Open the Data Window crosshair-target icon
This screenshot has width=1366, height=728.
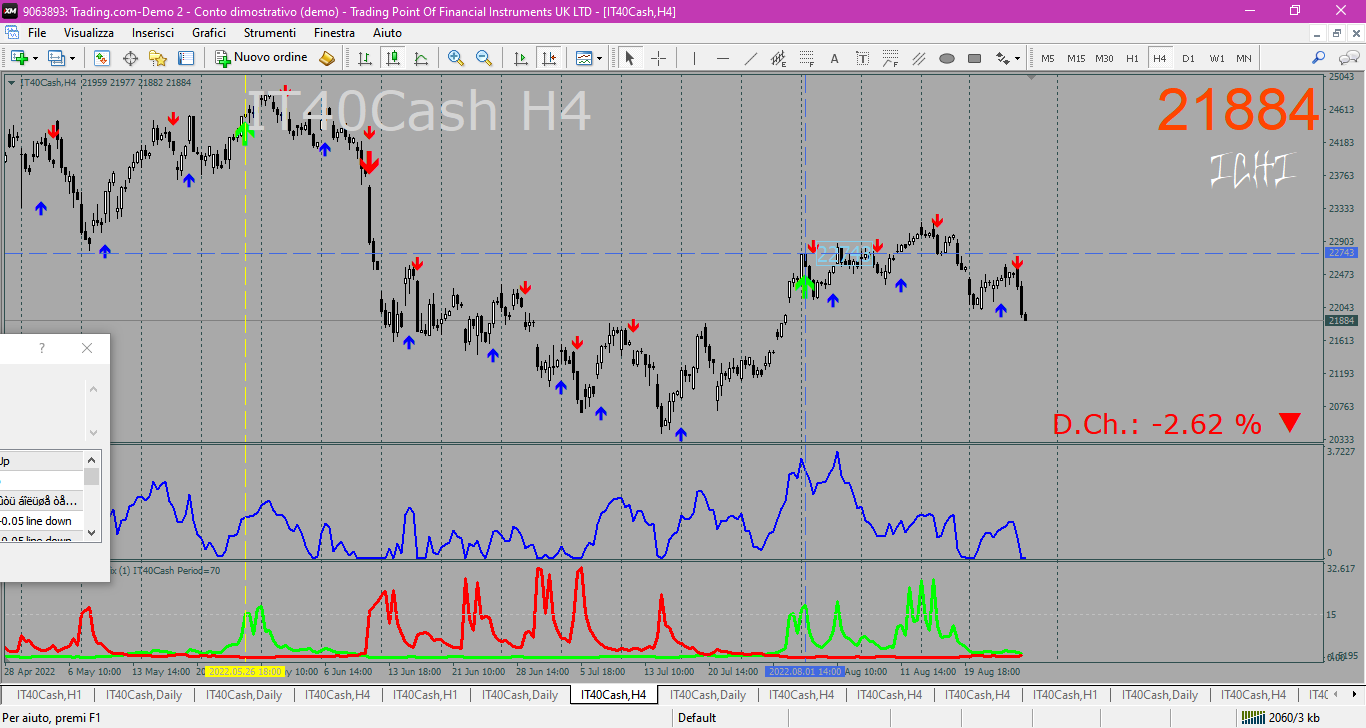point(130,58)
